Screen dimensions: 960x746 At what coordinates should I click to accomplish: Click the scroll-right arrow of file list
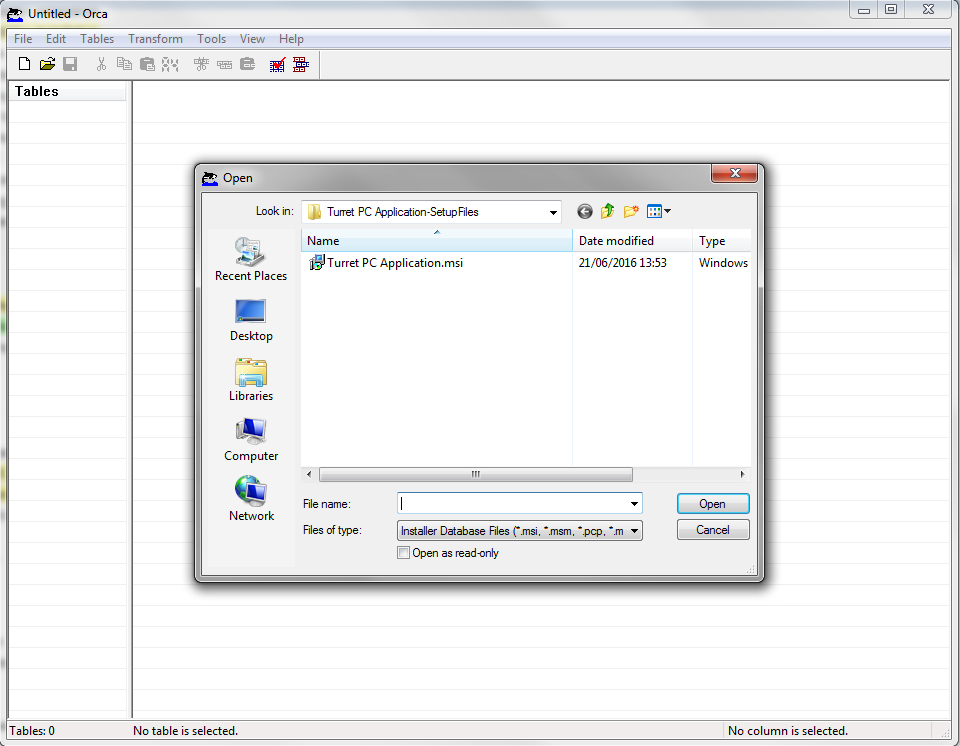click(x=742, y=475)
